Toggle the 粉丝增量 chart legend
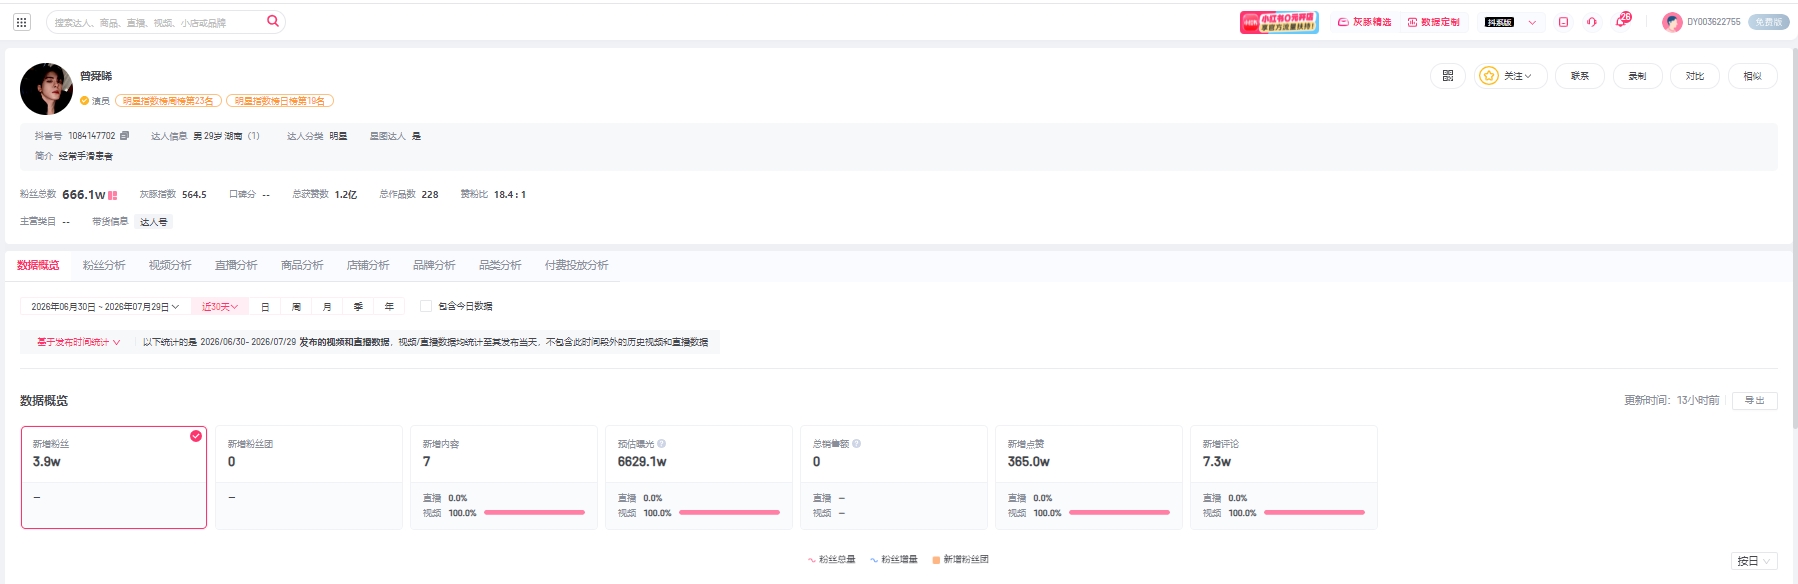 tap(893, 560)
